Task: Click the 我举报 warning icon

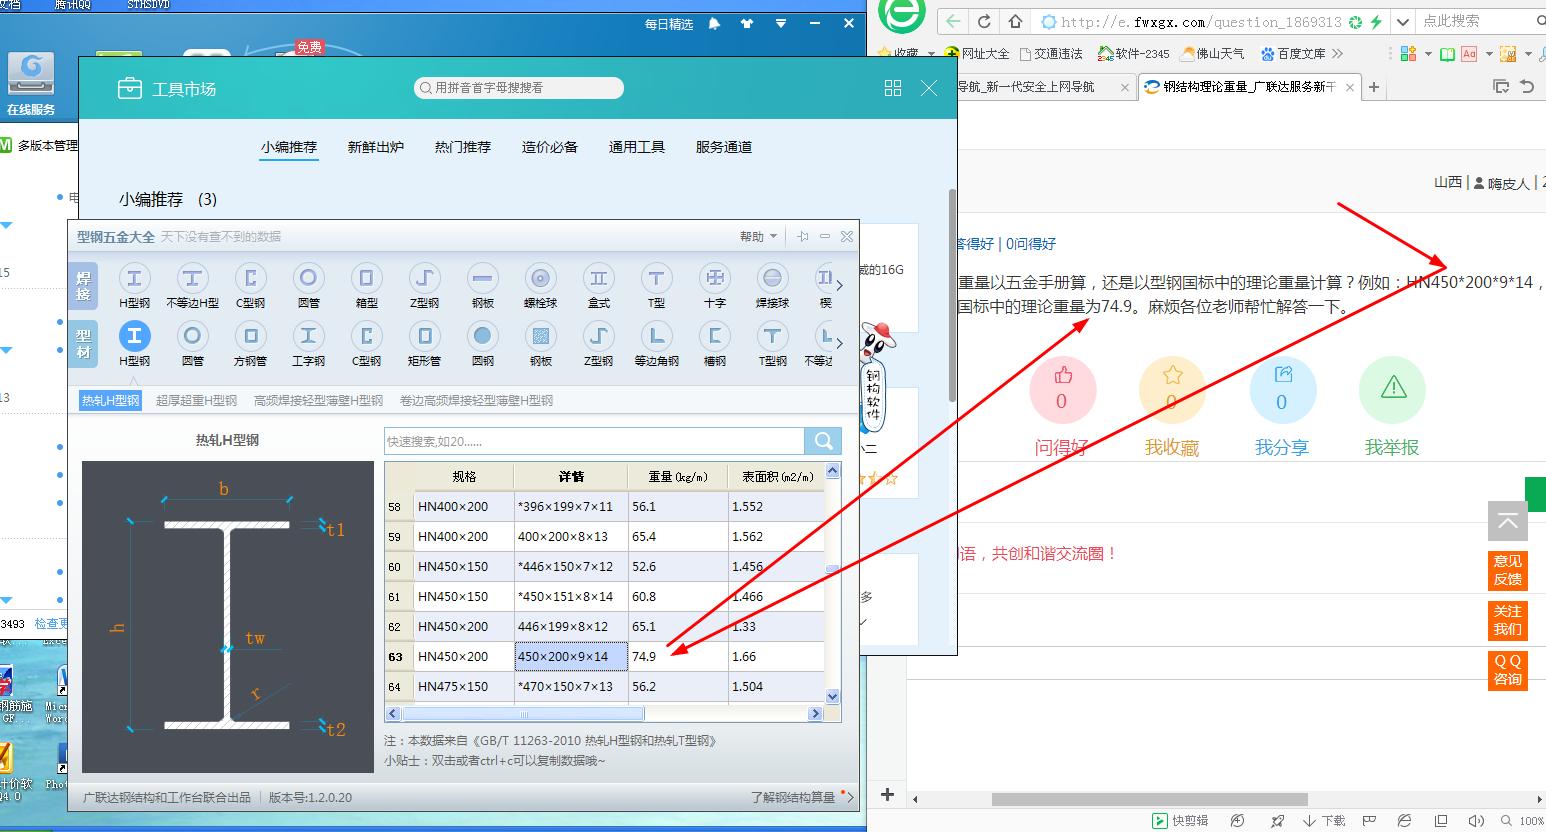Action: coord(1393,386)
